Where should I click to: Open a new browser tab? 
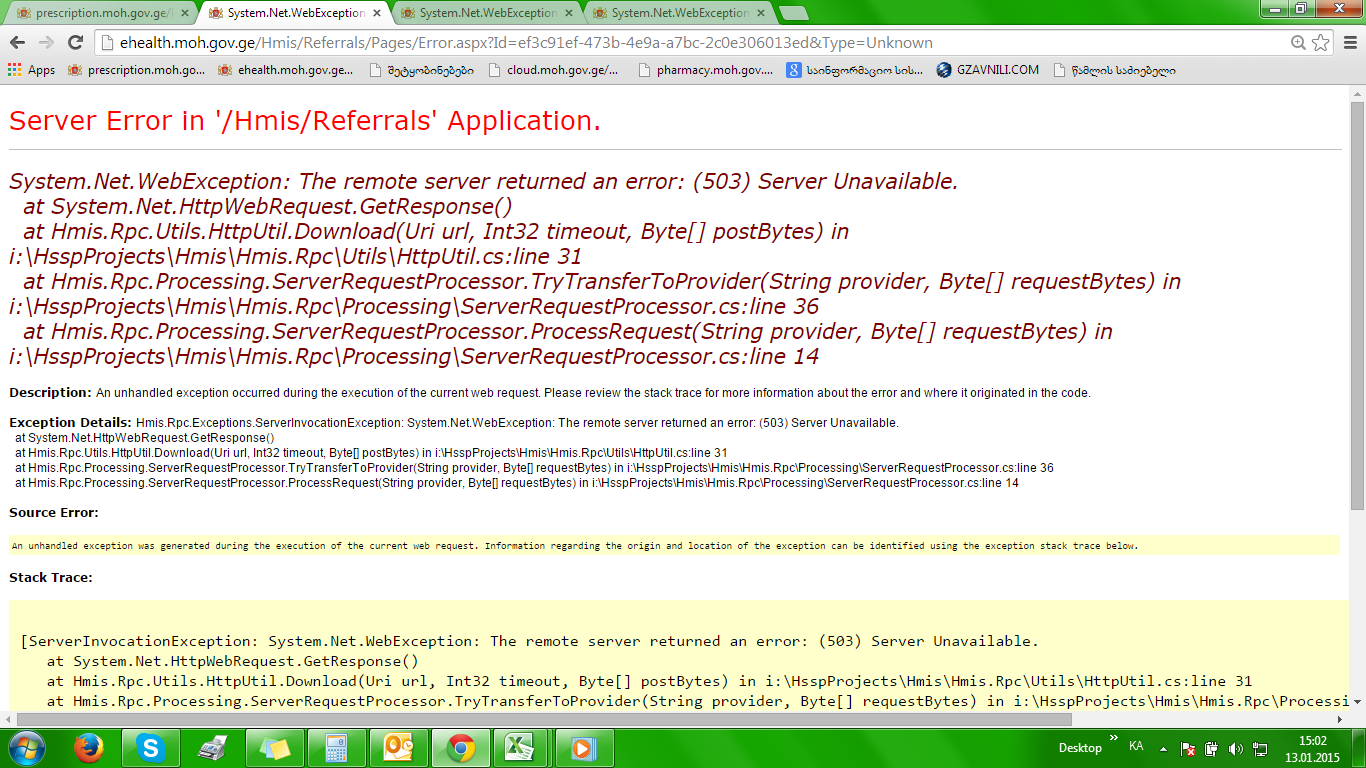[x=793, y=13]
